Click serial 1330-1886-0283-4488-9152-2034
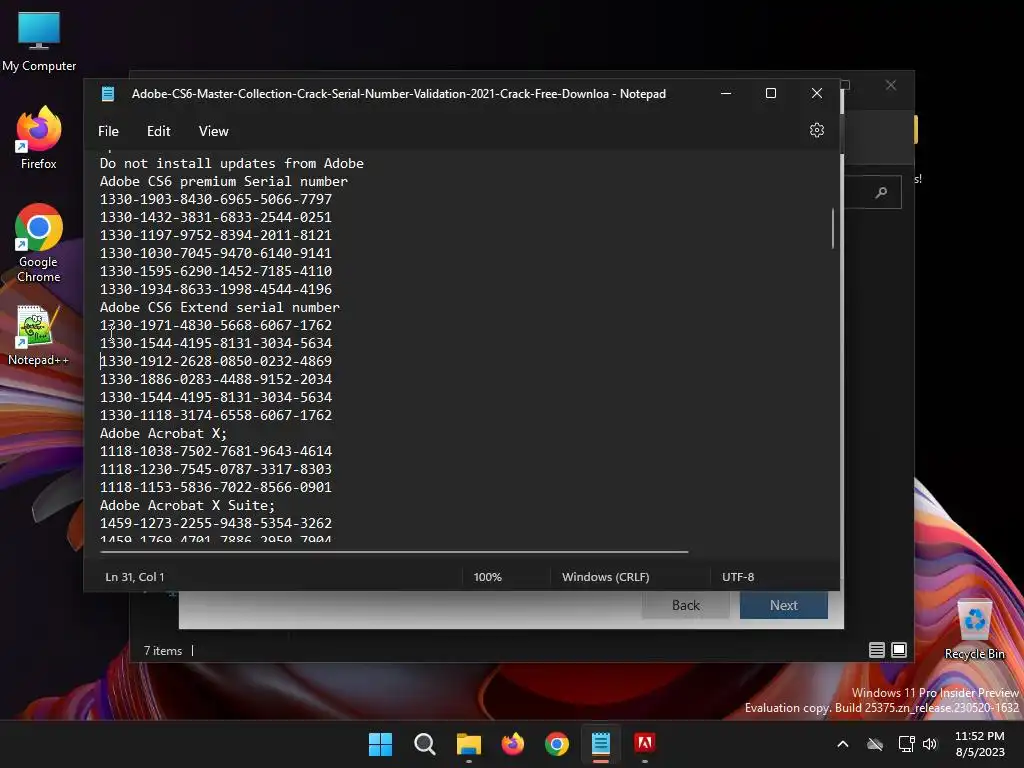1024x768 pixels. (216, 379)
